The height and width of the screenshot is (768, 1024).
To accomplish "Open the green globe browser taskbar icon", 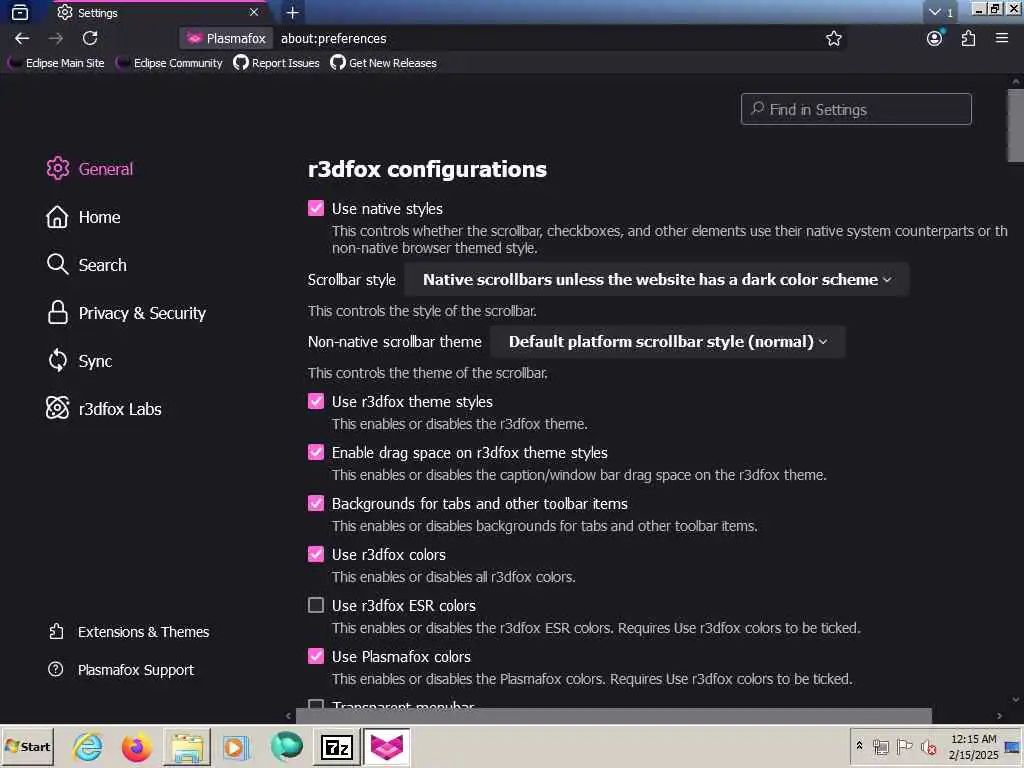I will click(x=286, y=746).
